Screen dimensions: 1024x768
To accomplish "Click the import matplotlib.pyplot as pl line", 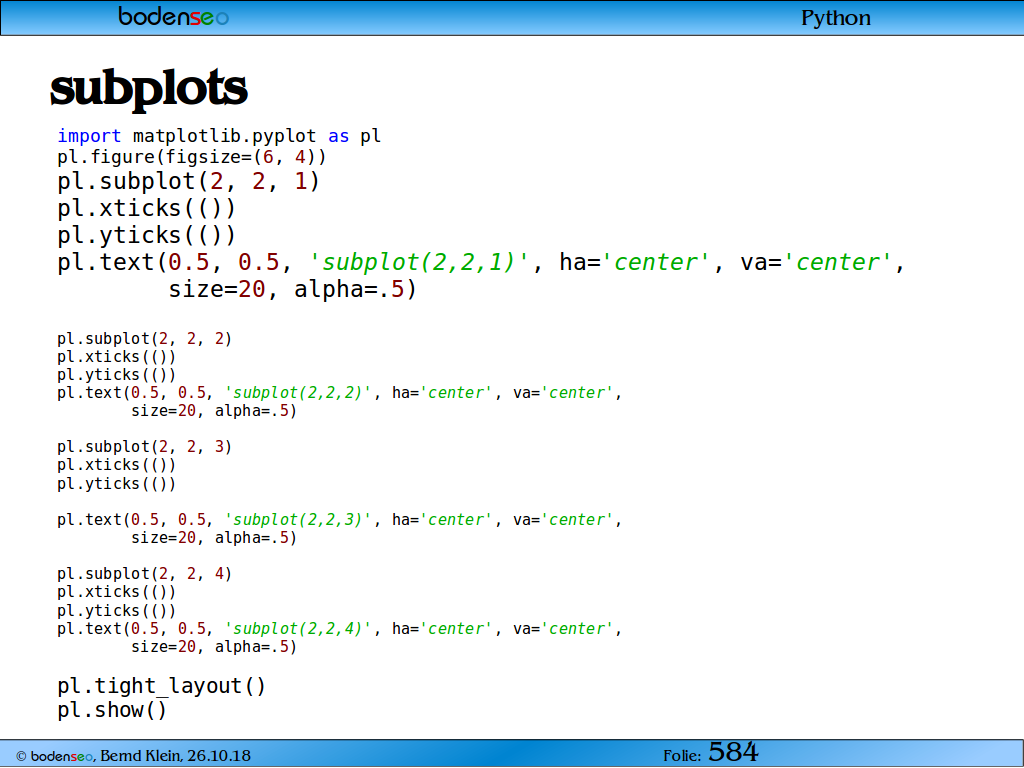I will click(219, 136).
